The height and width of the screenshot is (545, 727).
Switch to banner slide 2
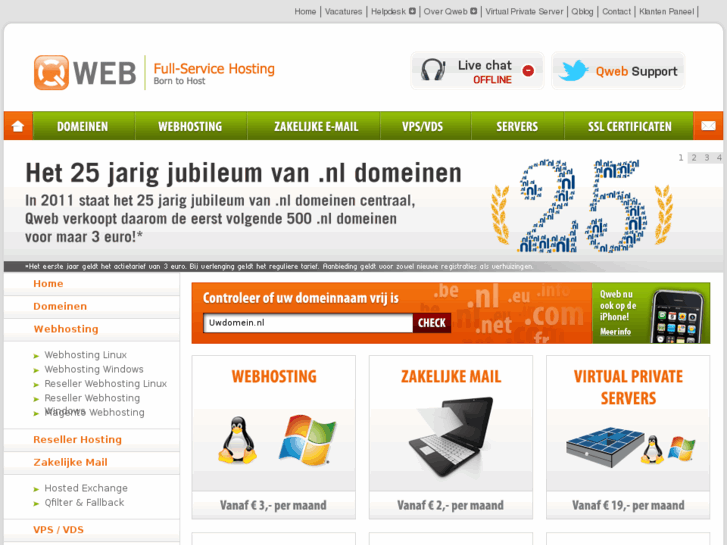click(694, 158)
